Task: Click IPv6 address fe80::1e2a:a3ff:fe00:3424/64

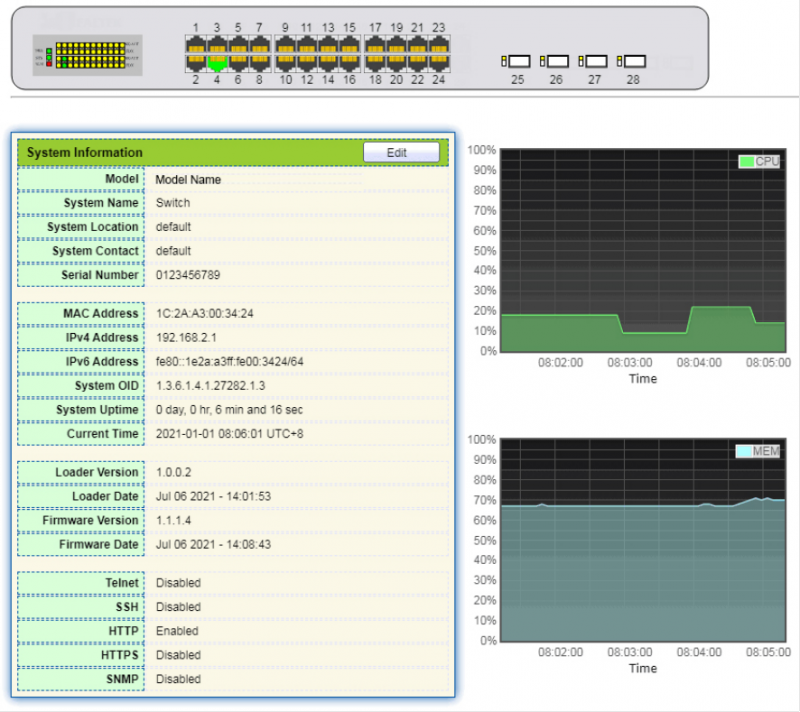Action: point(230,362)
